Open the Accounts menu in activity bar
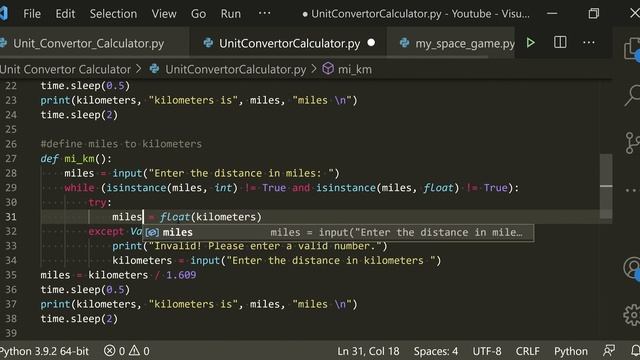 coord(632,269)
